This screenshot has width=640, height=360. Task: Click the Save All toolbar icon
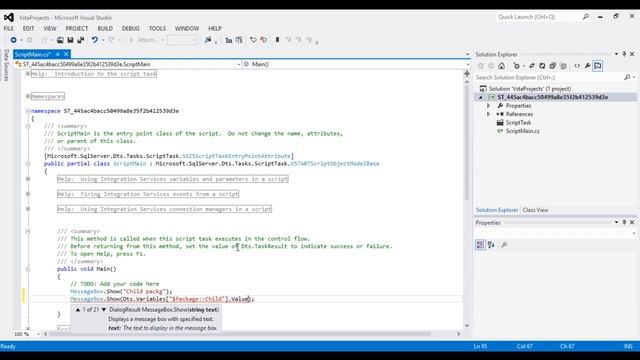81,40
